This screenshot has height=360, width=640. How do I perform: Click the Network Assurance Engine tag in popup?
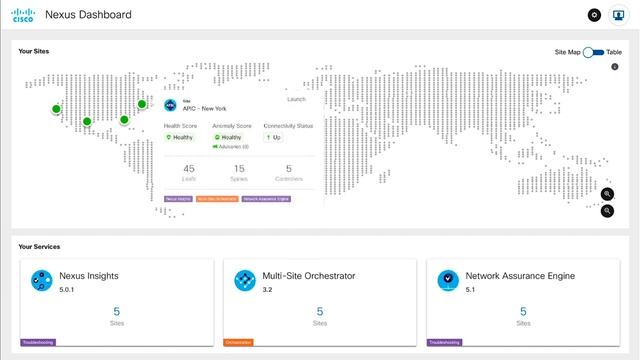coord(266,199)
